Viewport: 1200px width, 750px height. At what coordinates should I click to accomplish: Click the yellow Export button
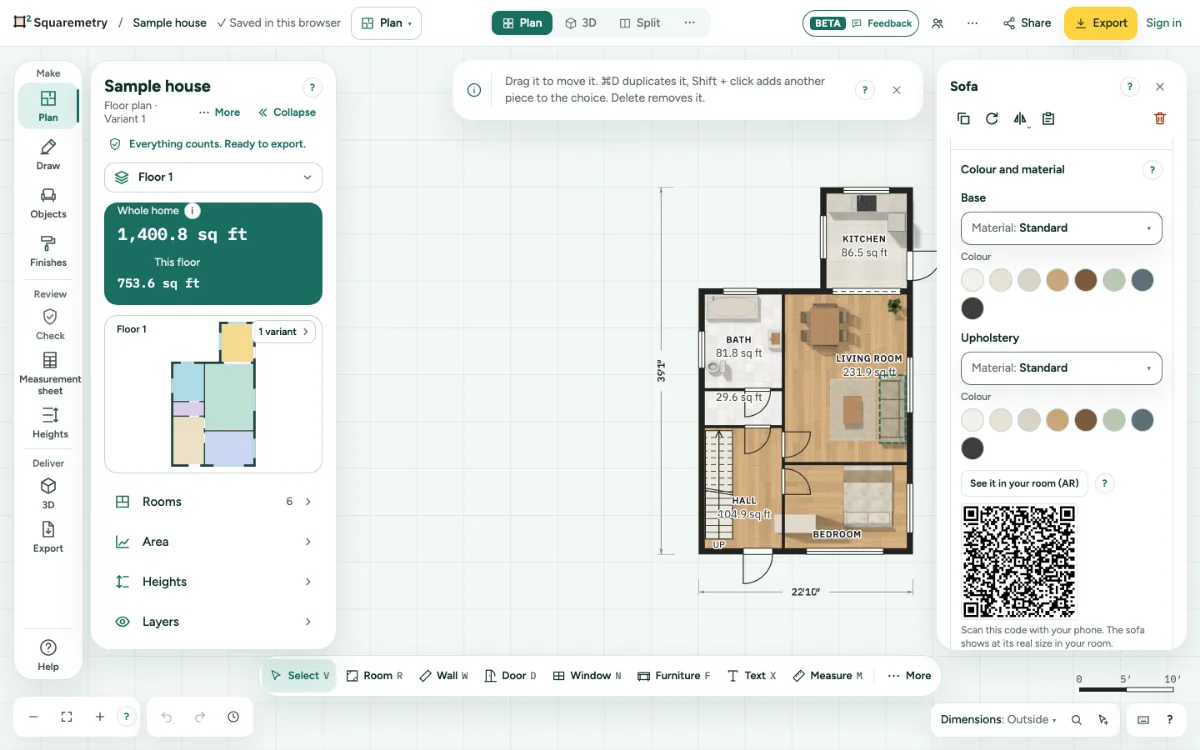click(x=1100, y=23)
